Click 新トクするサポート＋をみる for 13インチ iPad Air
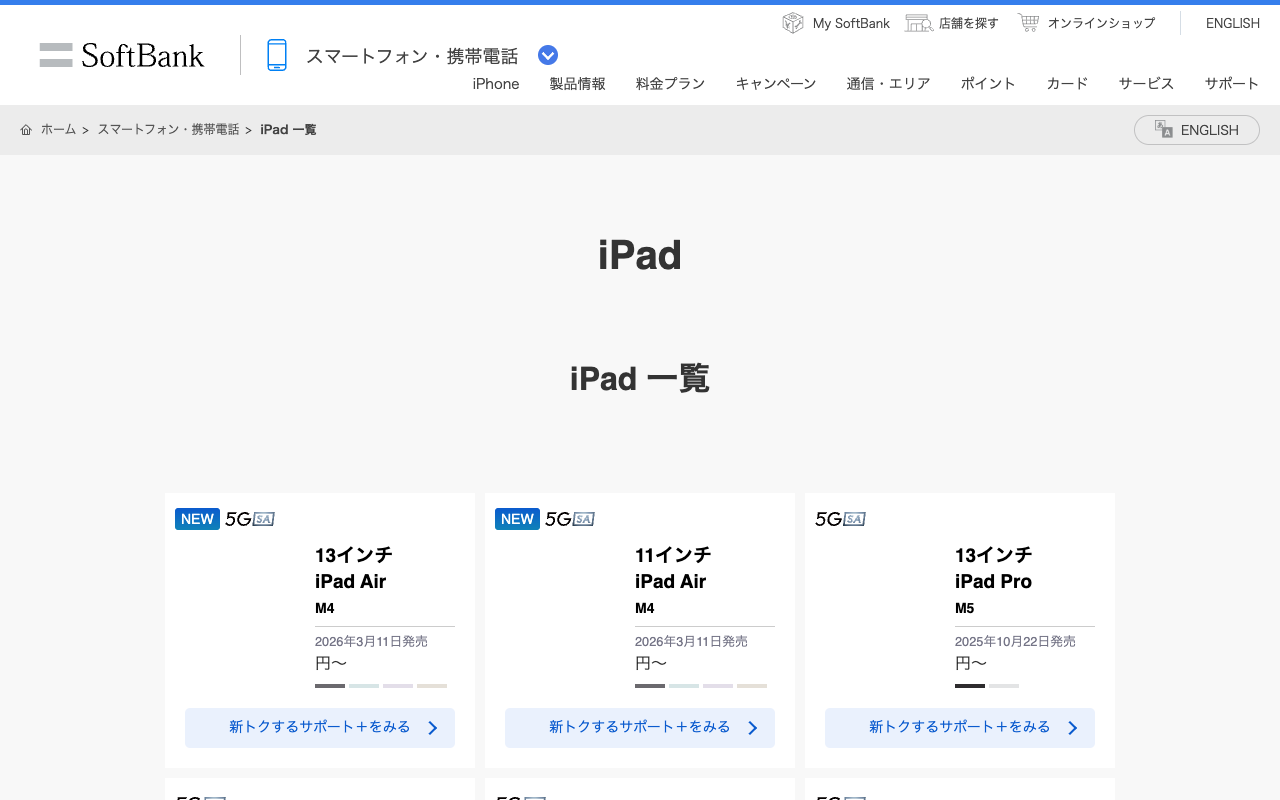Screen dimensions: 1280x800 (x=320, y=728)
